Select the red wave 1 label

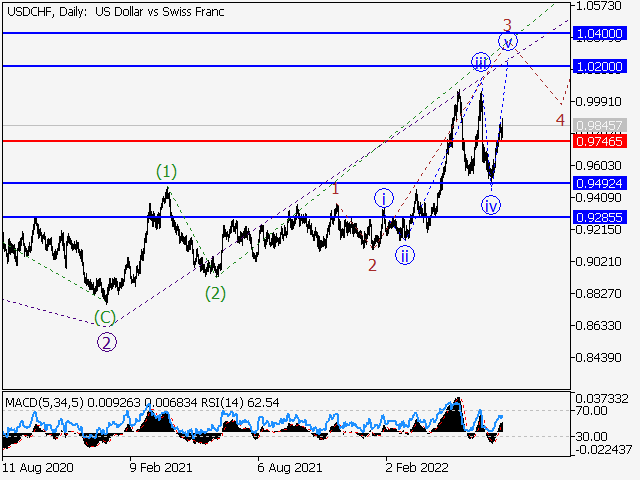click(335, 189)
